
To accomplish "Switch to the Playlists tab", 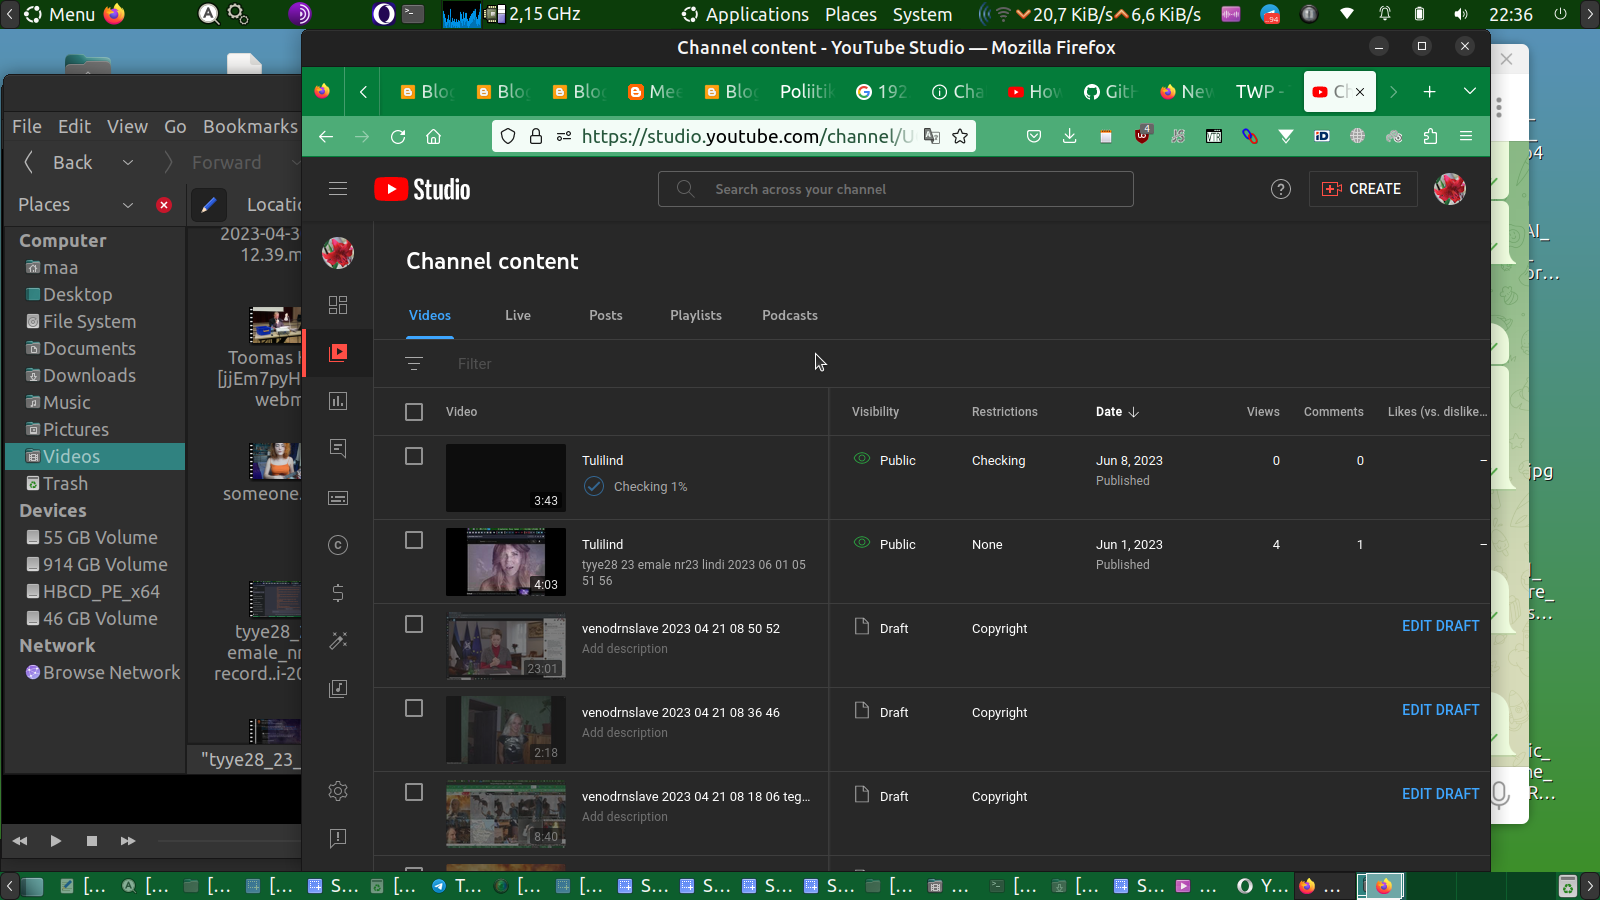I will pos(695,315).
